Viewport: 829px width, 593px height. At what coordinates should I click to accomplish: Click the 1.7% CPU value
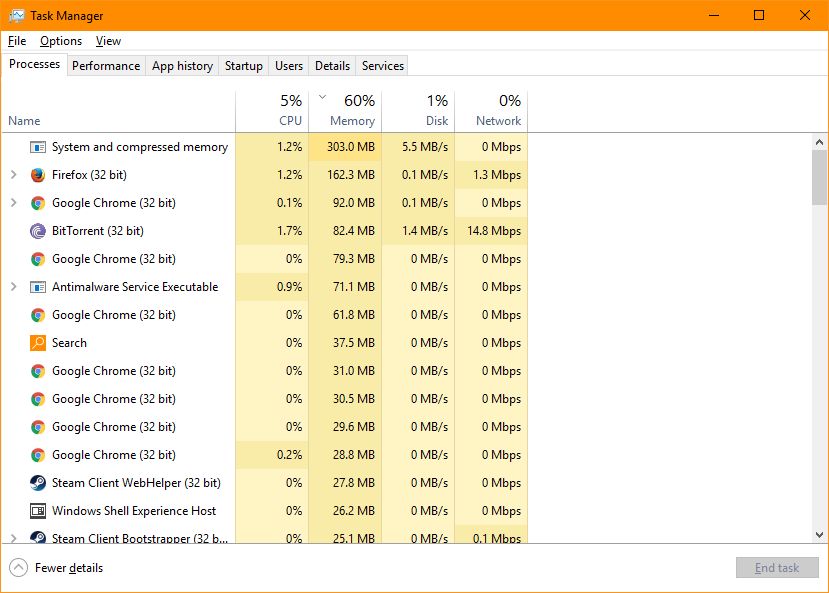(x=289, y=231)
